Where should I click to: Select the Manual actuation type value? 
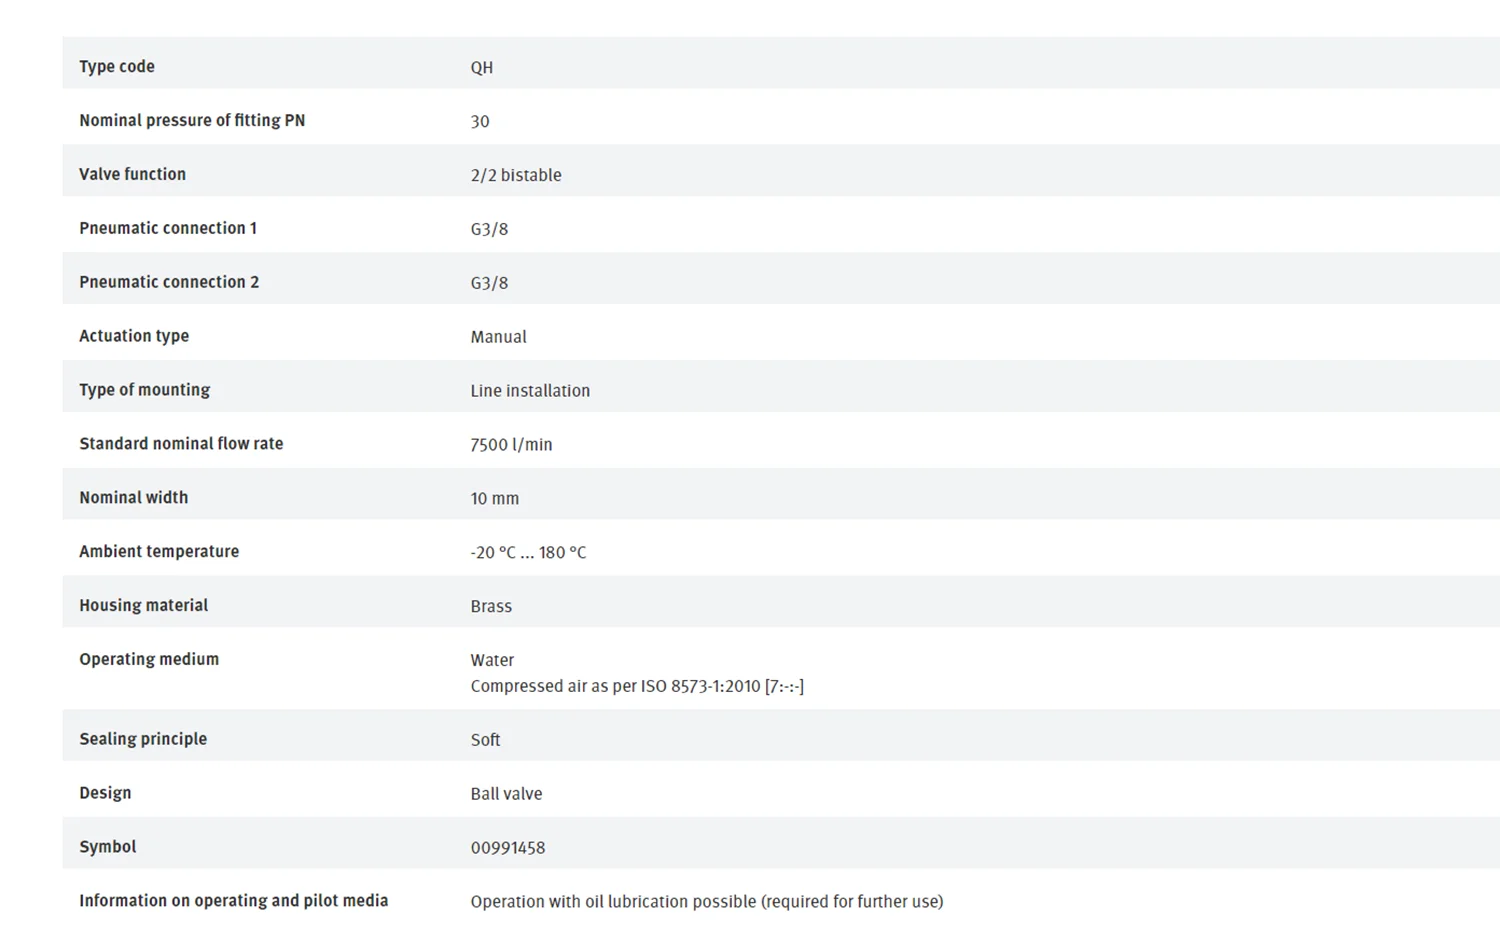[498, 337]
